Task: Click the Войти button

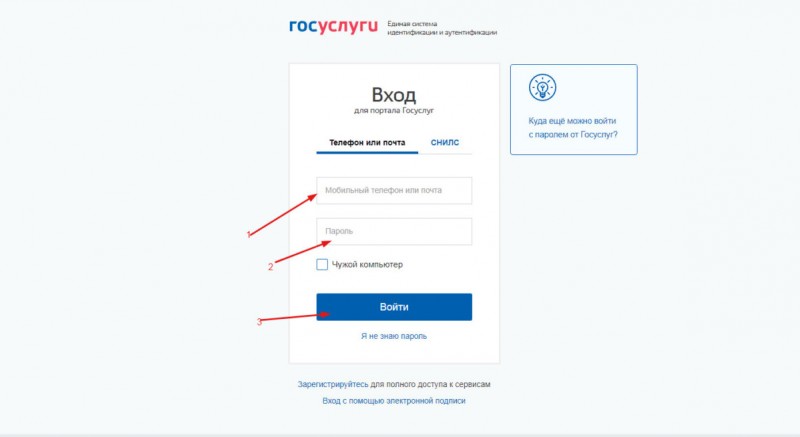Action: [x=394, y=307]
